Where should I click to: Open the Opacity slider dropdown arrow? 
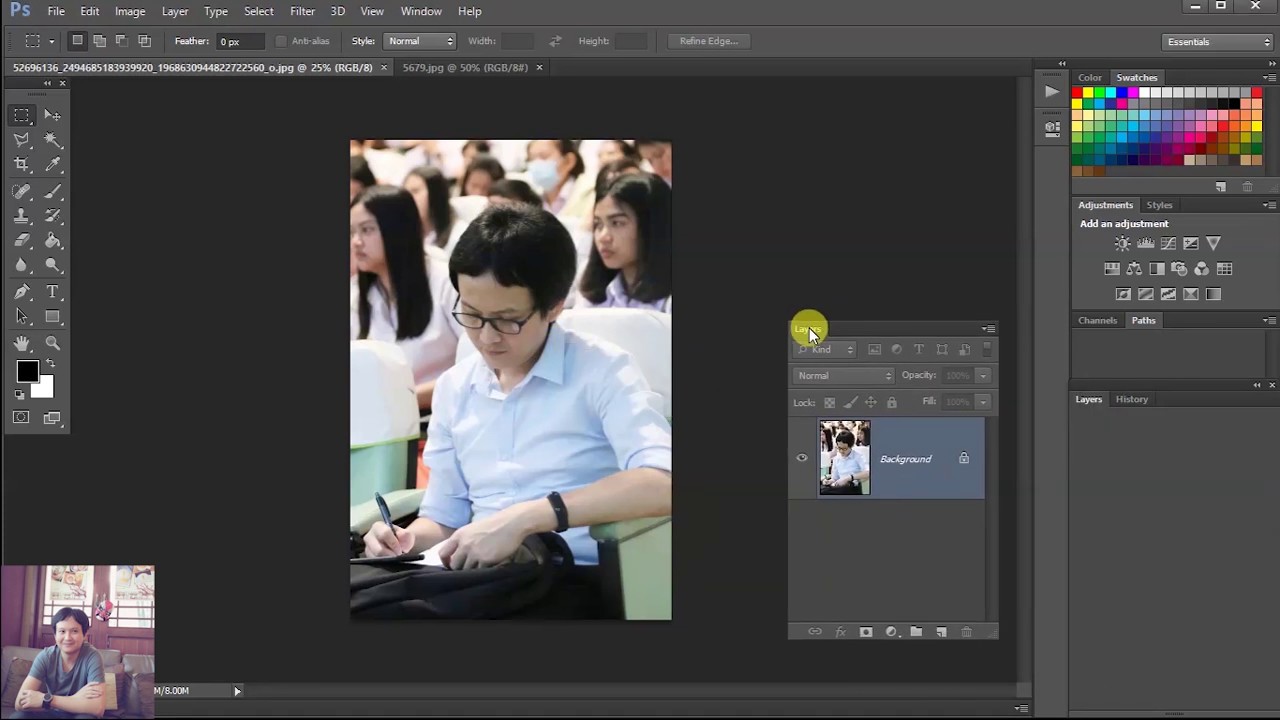[x=983, y=375]
